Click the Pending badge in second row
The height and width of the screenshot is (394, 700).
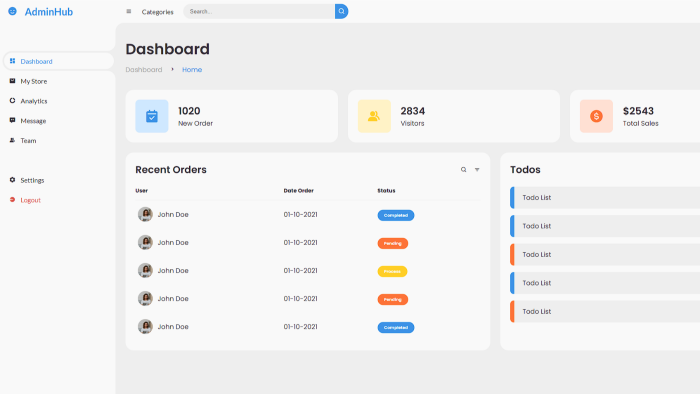393,243
